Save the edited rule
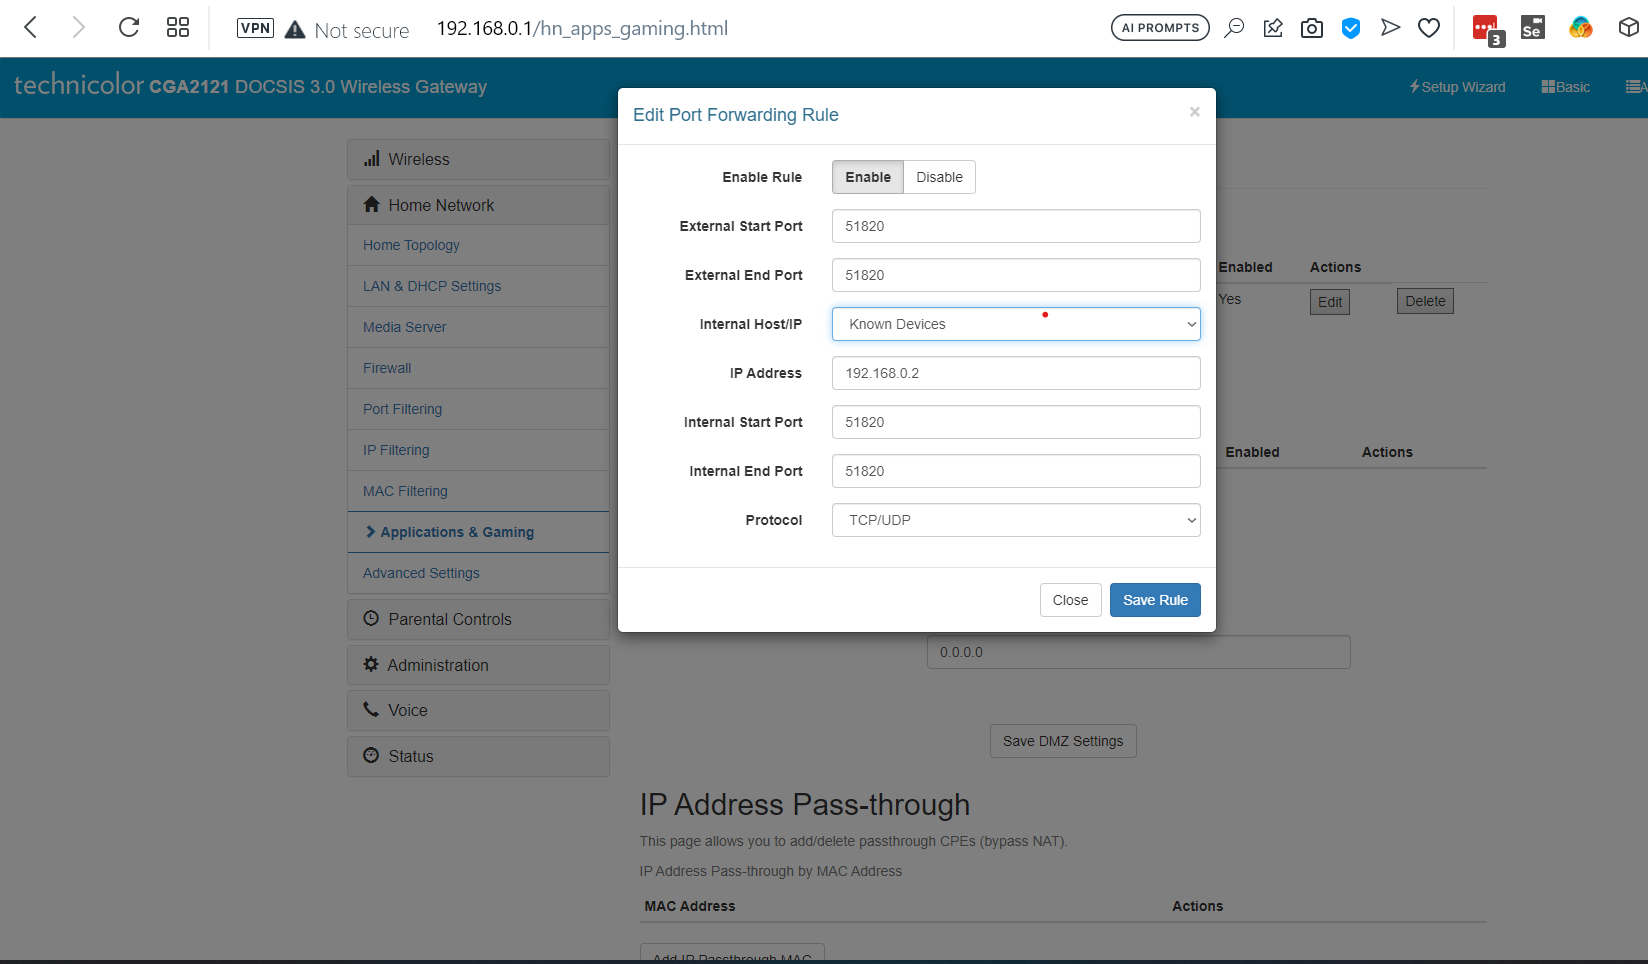The image size is (1648, 964). coord(1155,600)
